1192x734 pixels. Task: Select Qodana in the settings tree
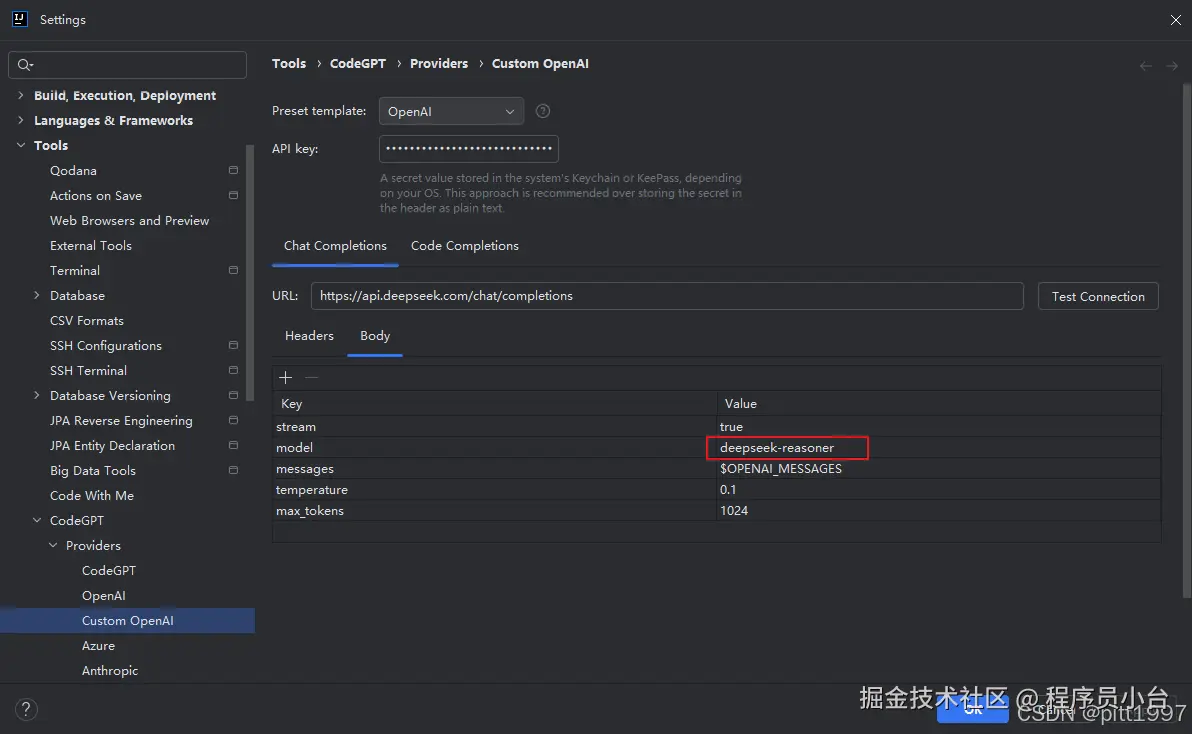[x=73, y=170]
